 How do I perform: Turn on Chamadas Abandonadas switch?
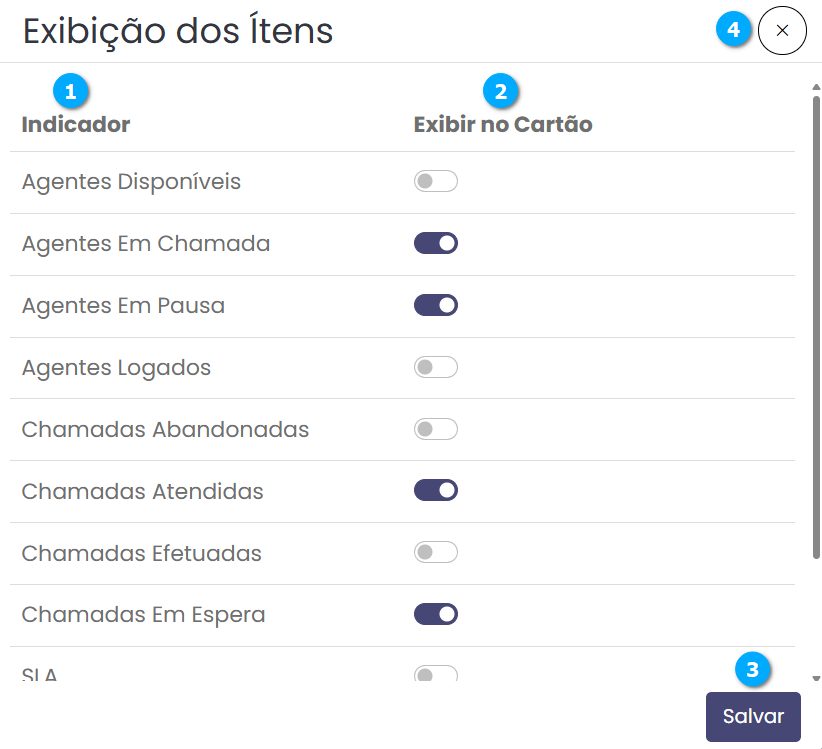click(436, 429)
